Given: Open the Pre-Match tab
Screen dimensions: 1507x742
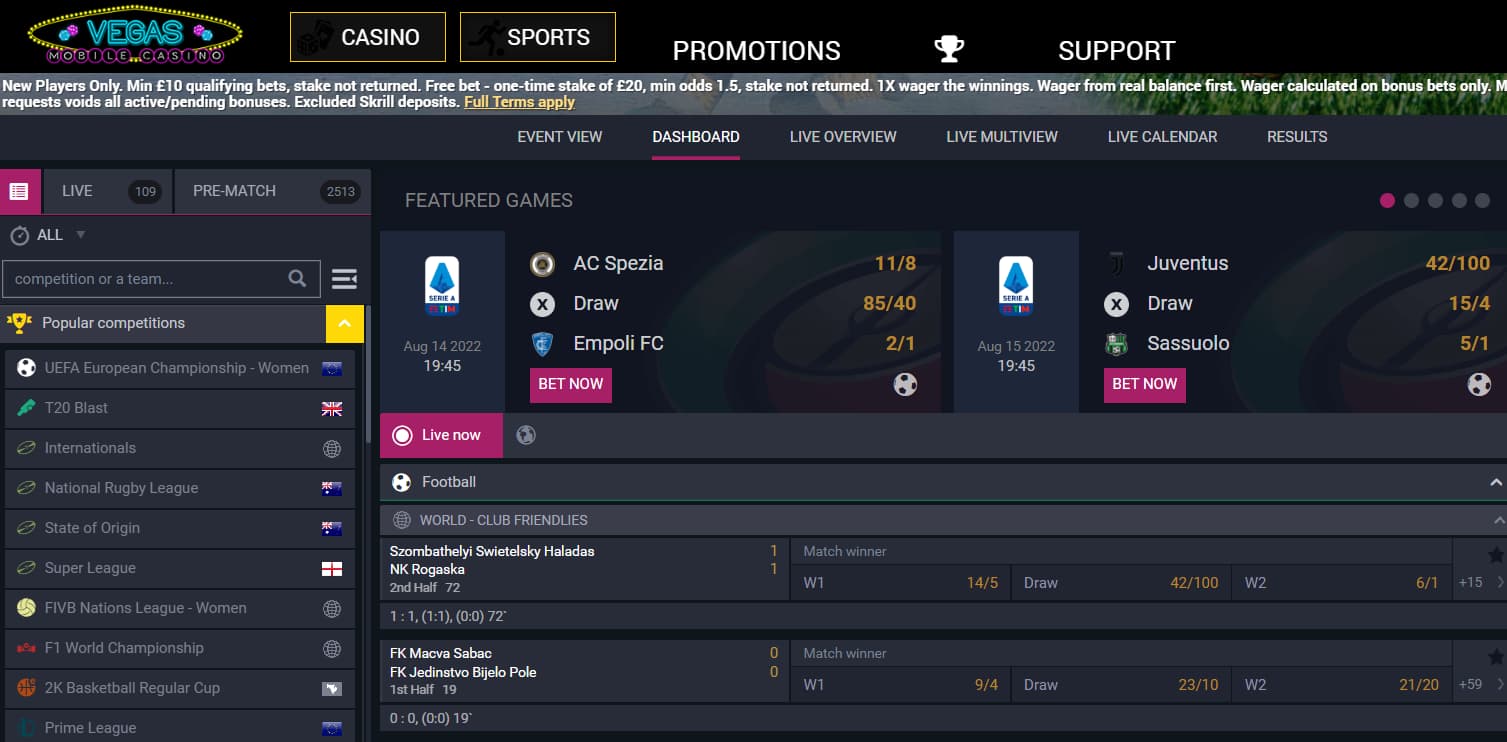Looking at the screenshot, I should tap(272, 191).
